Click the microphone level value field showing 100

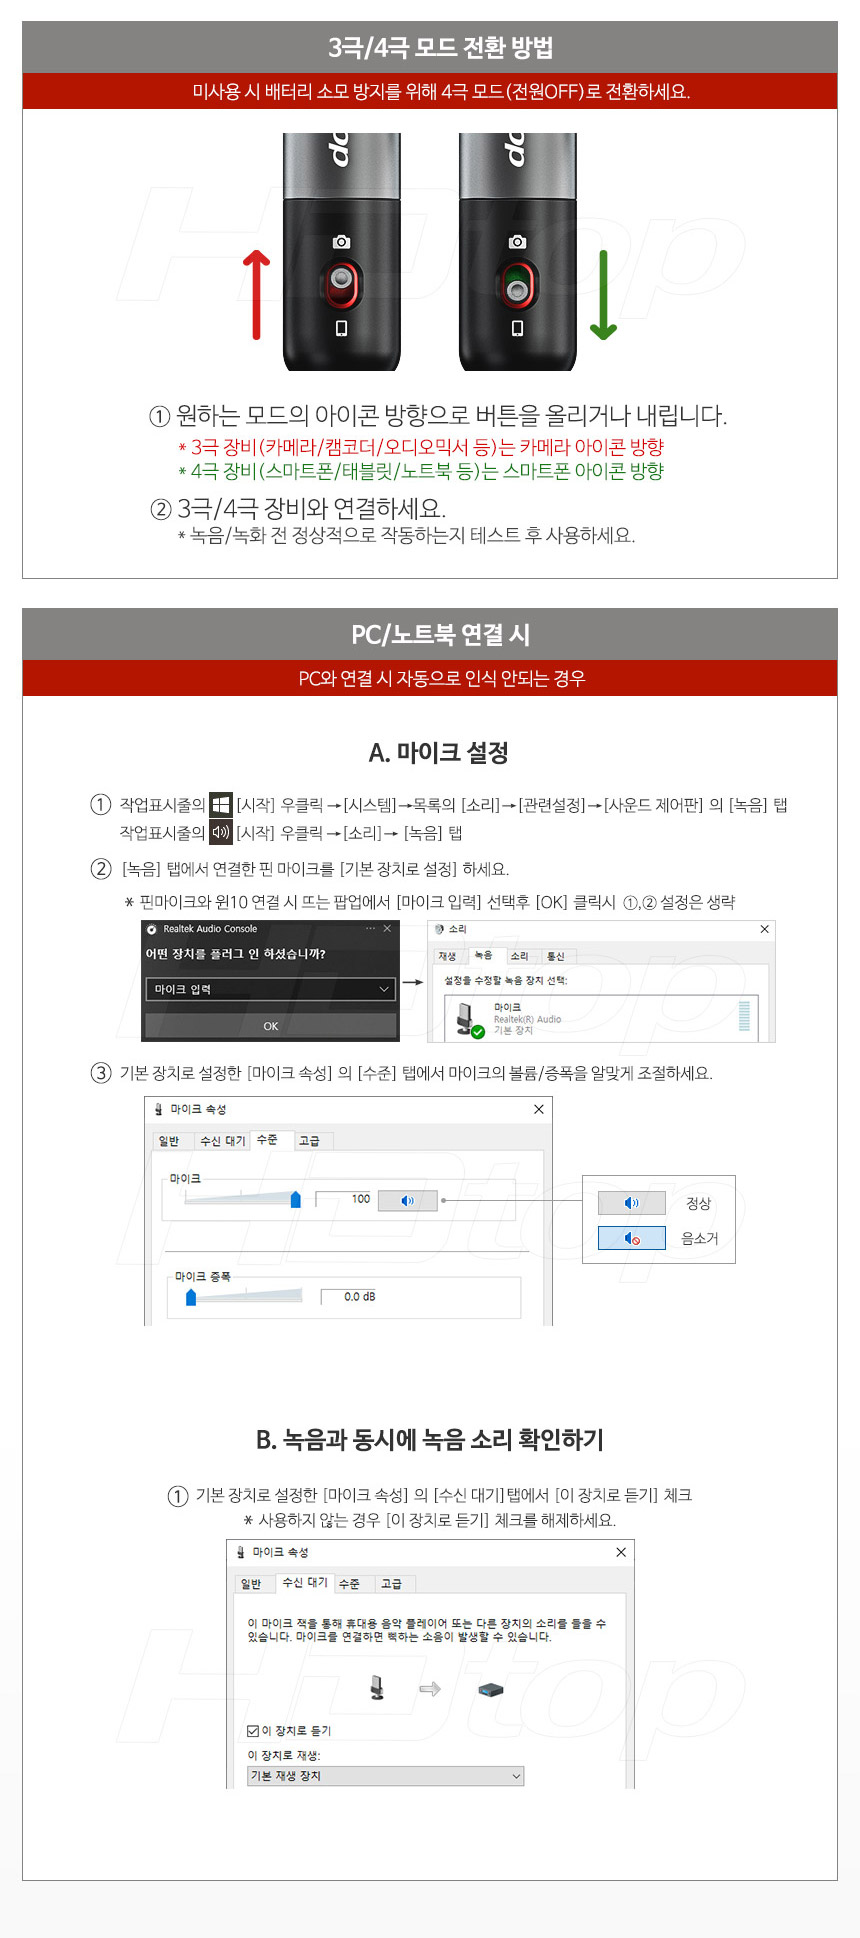point(345,1199)
